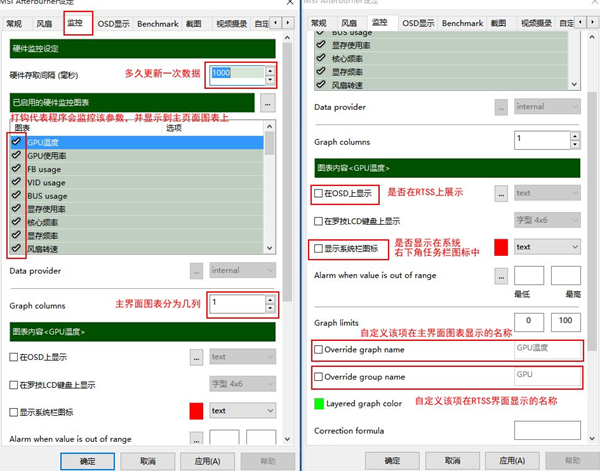Enable Override group name checkbox
The height and width of the screenshot is (471, 600).
(318, 376)
